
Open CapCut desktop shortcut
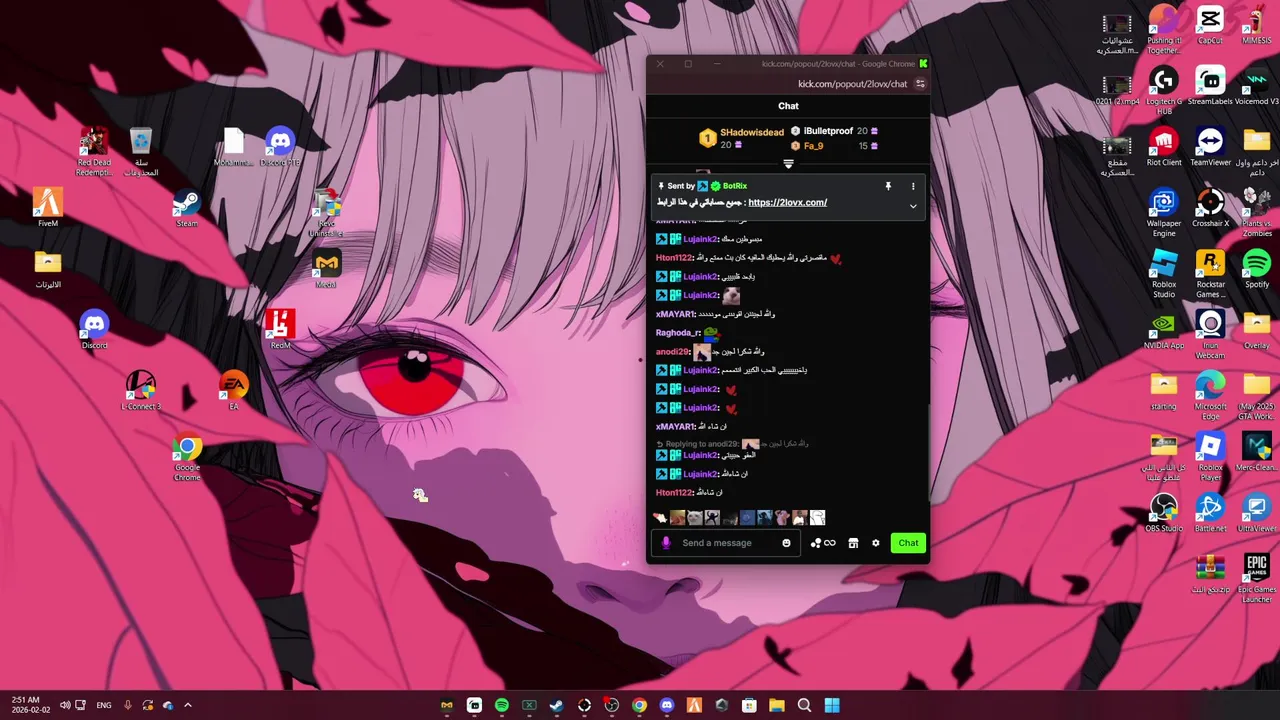pyautogui.click(x=1210, y=26)
